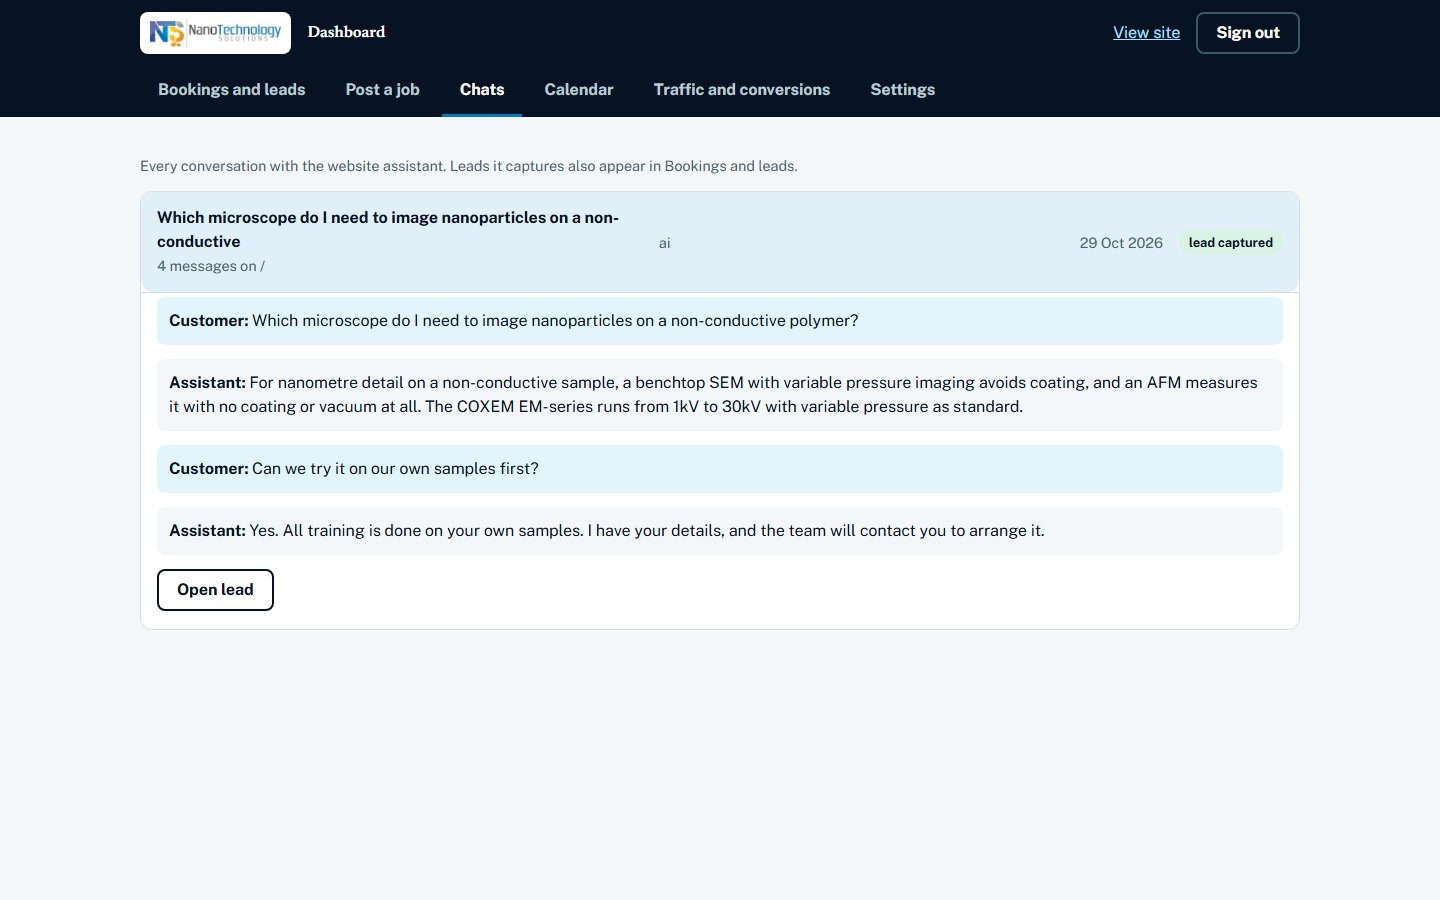Select assistant reply about training on samples

pos(720,531)
